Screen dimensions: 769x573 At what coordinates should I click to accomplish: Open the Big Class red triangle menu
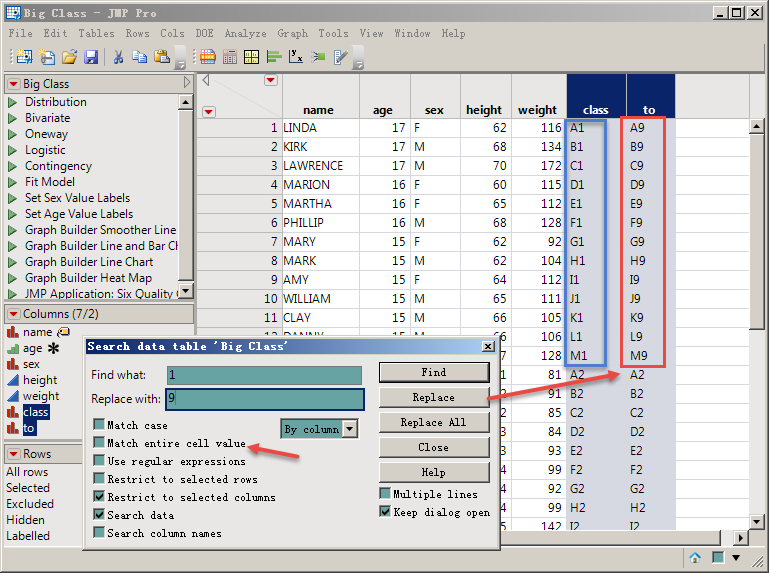pos(13,84)
